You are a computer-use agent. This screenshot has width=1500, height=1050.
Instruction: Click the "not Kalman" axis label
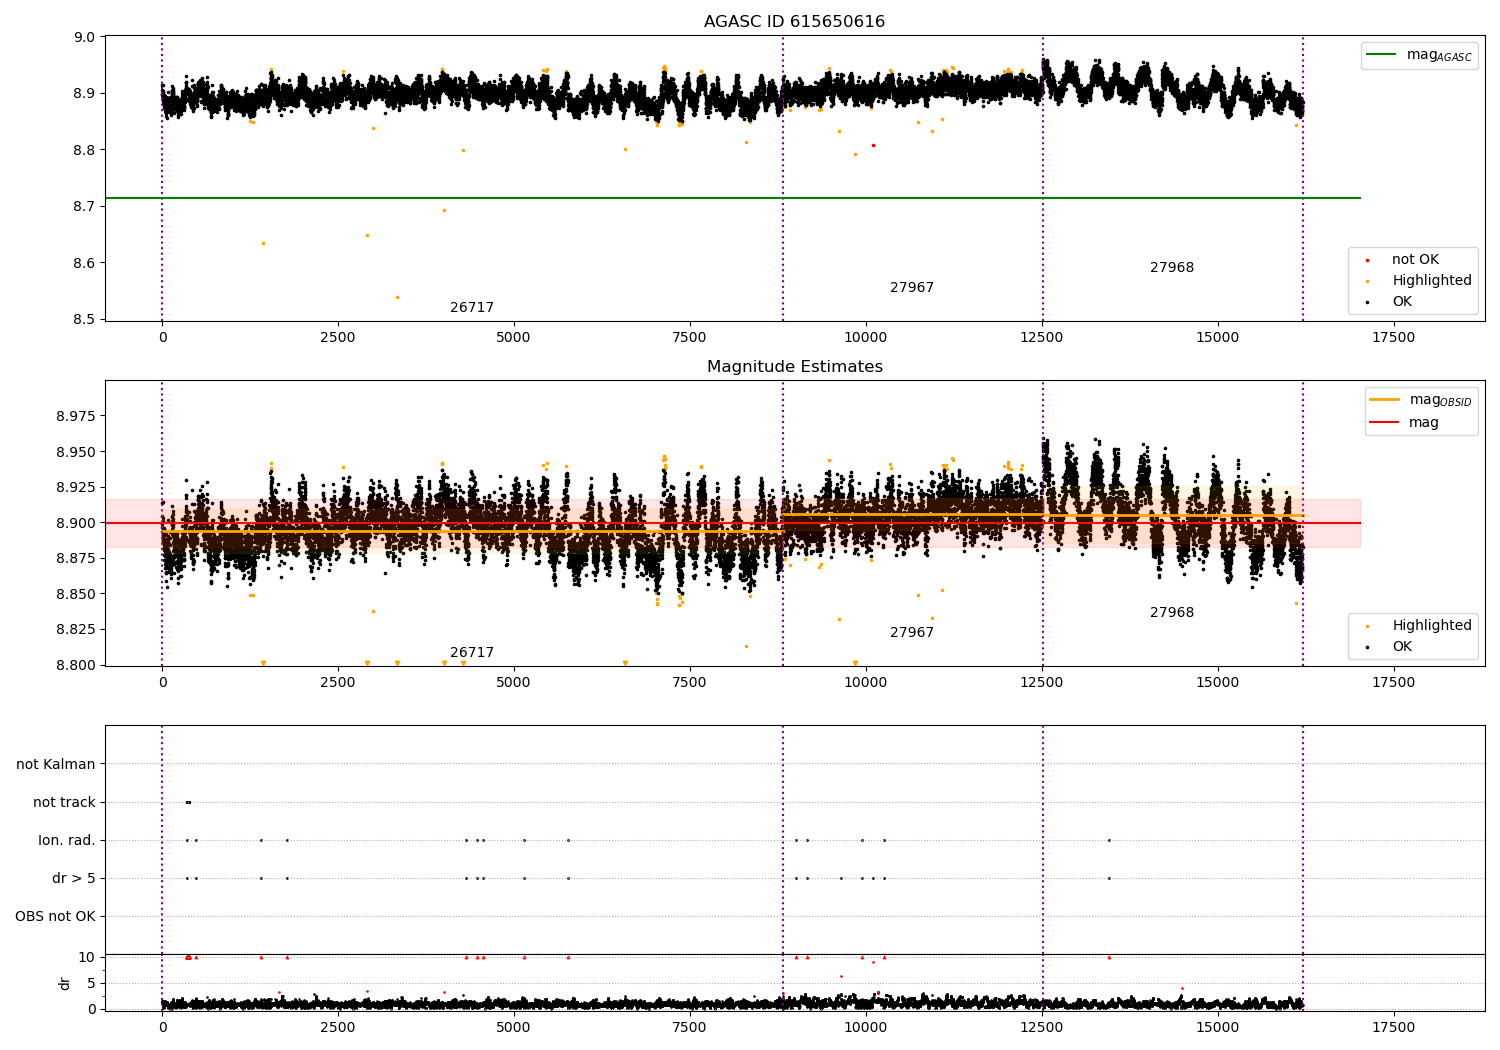click(x=56, y=765)
